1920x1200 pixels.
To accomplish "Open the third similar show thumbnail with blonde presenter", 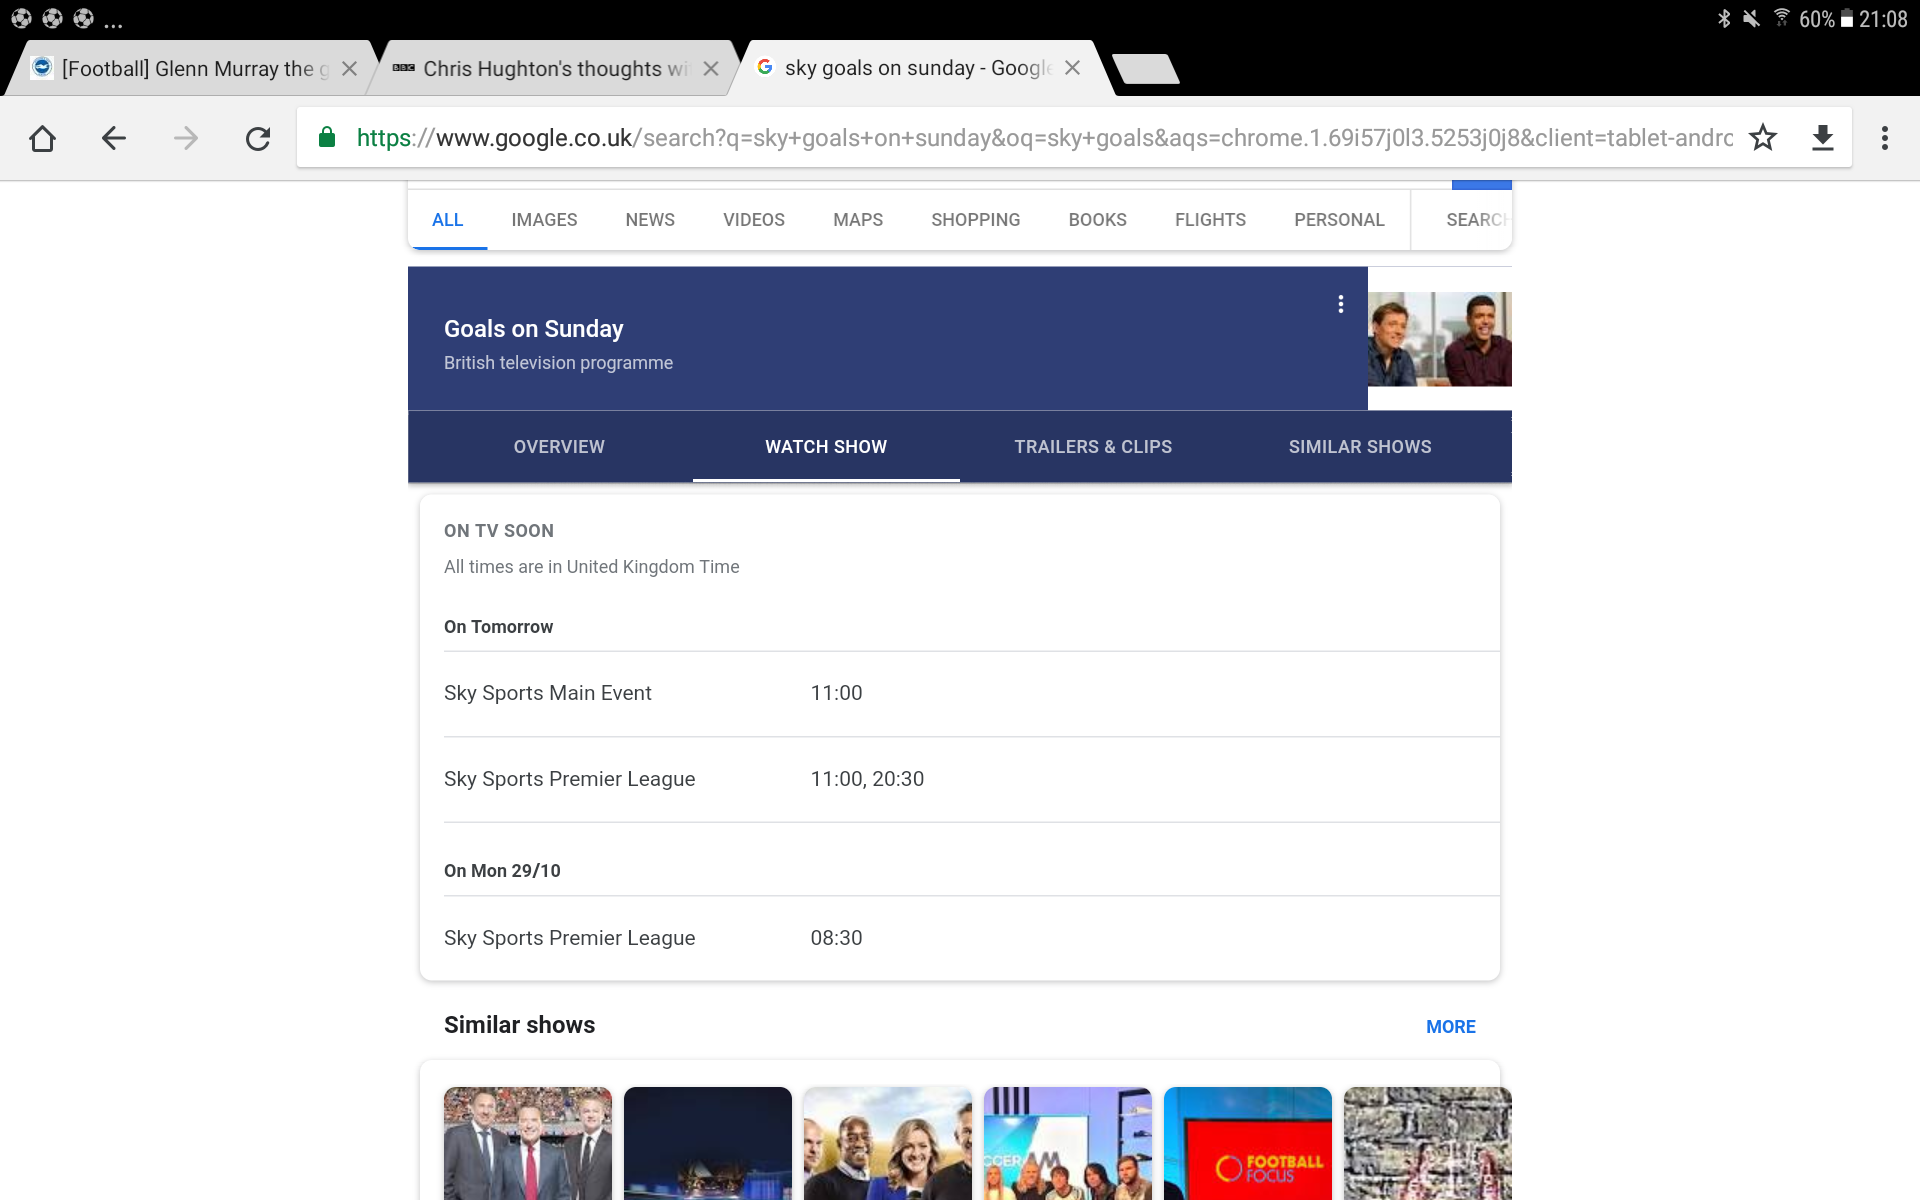I will pos(888,1143).
